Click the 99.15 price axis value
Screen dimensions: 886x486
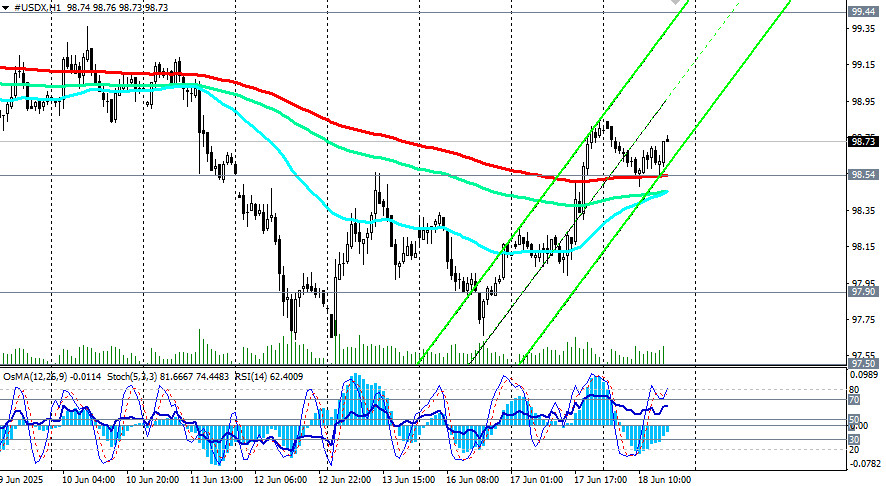[863, 66]
